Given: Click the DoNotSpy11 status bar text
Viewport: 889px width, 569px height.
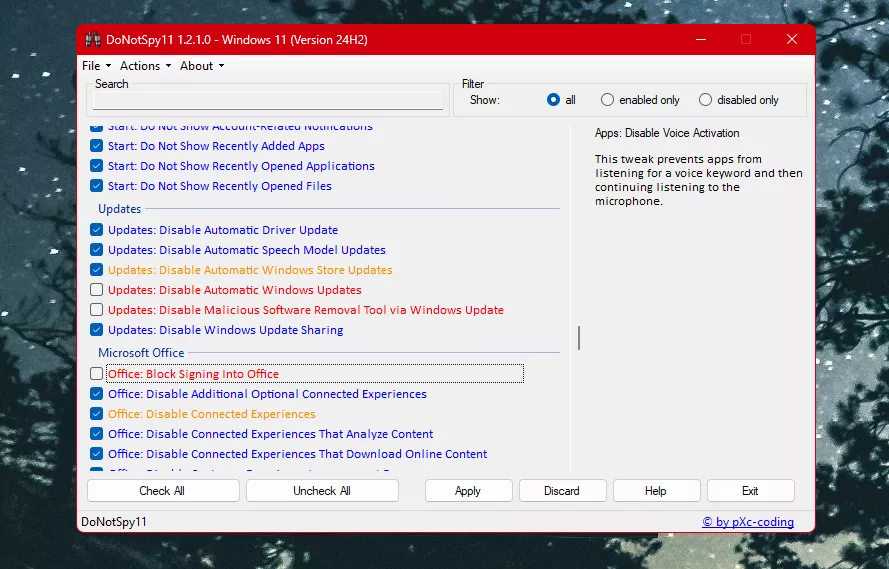Looking at the screenshot, I should (x=114, y=522).
